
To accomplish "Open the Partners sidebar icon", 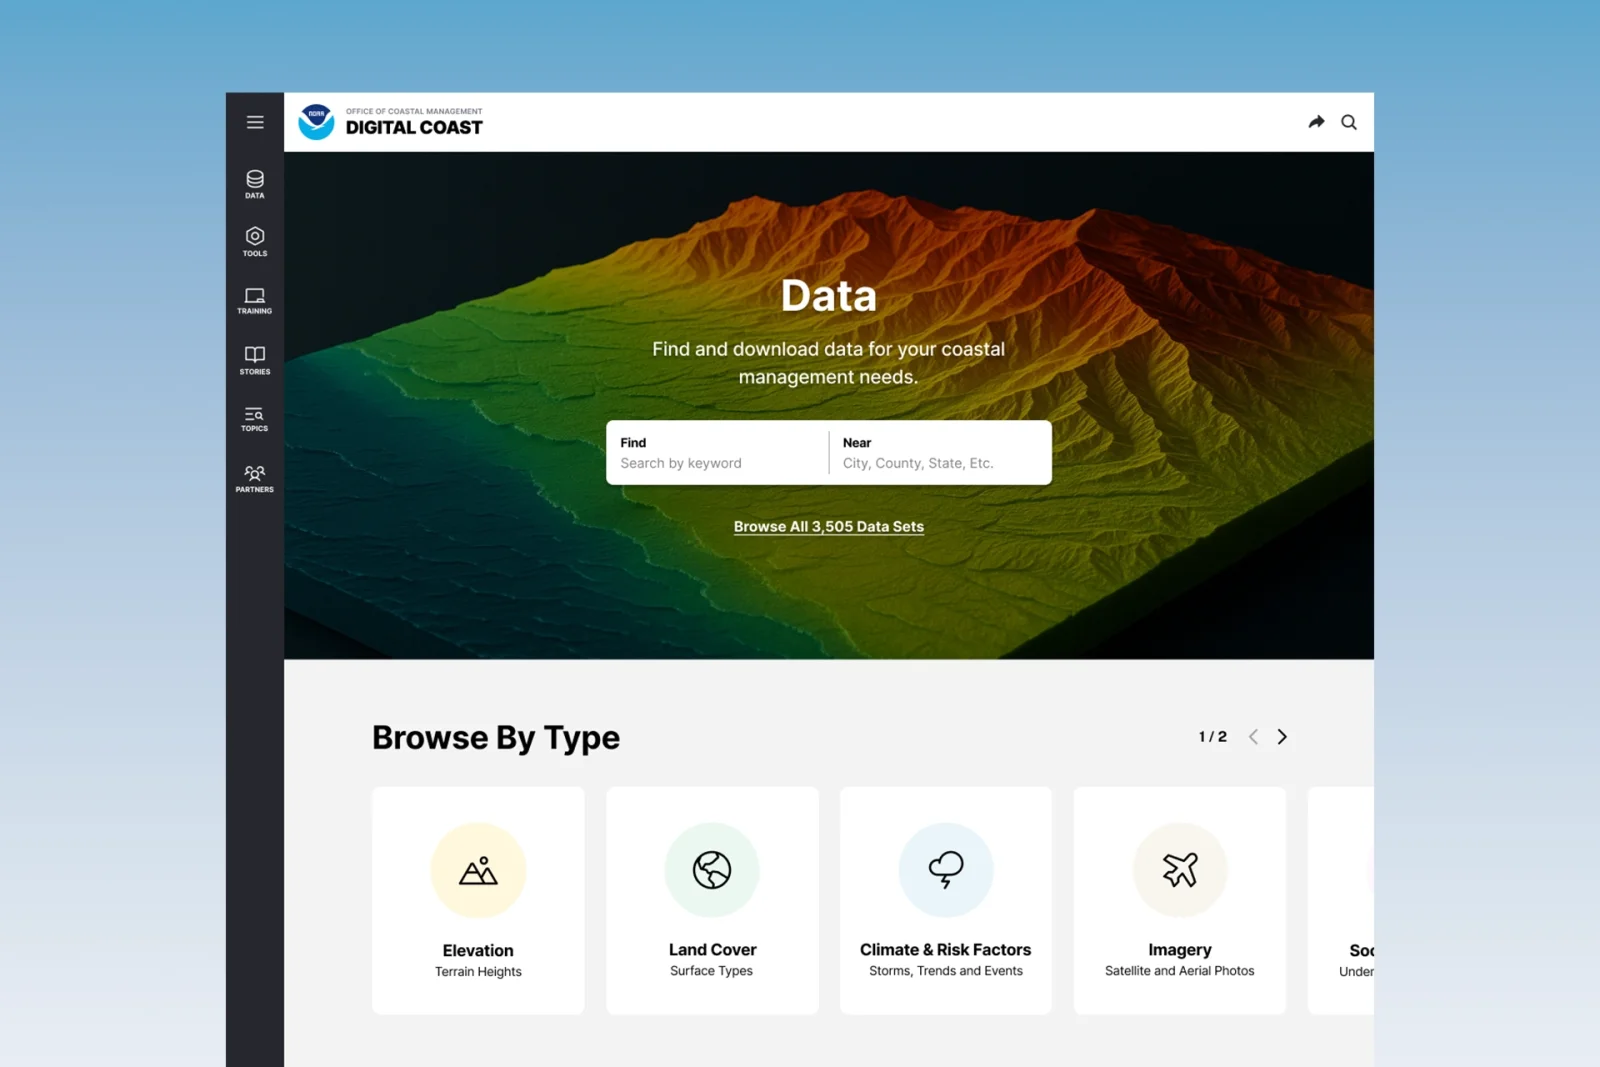I will 255,478.
